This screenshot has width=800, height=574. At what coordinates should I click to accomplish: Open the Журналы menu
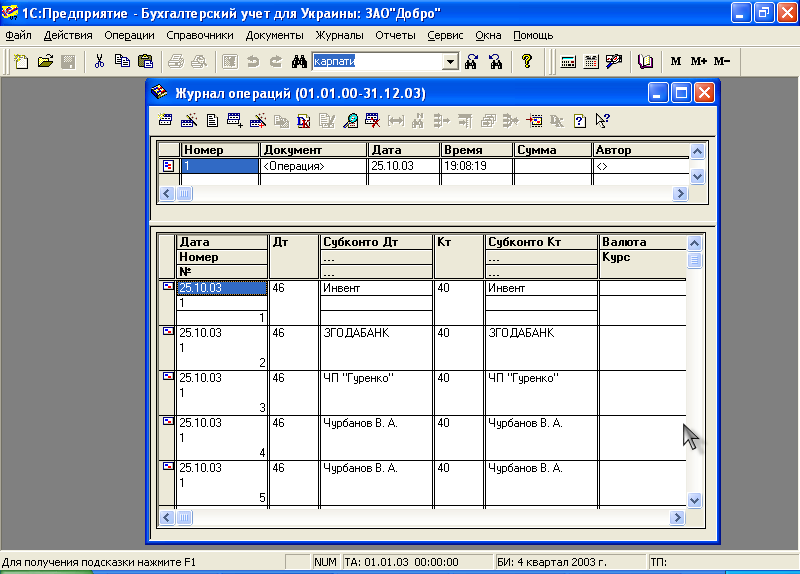click(x=339, y=35)
